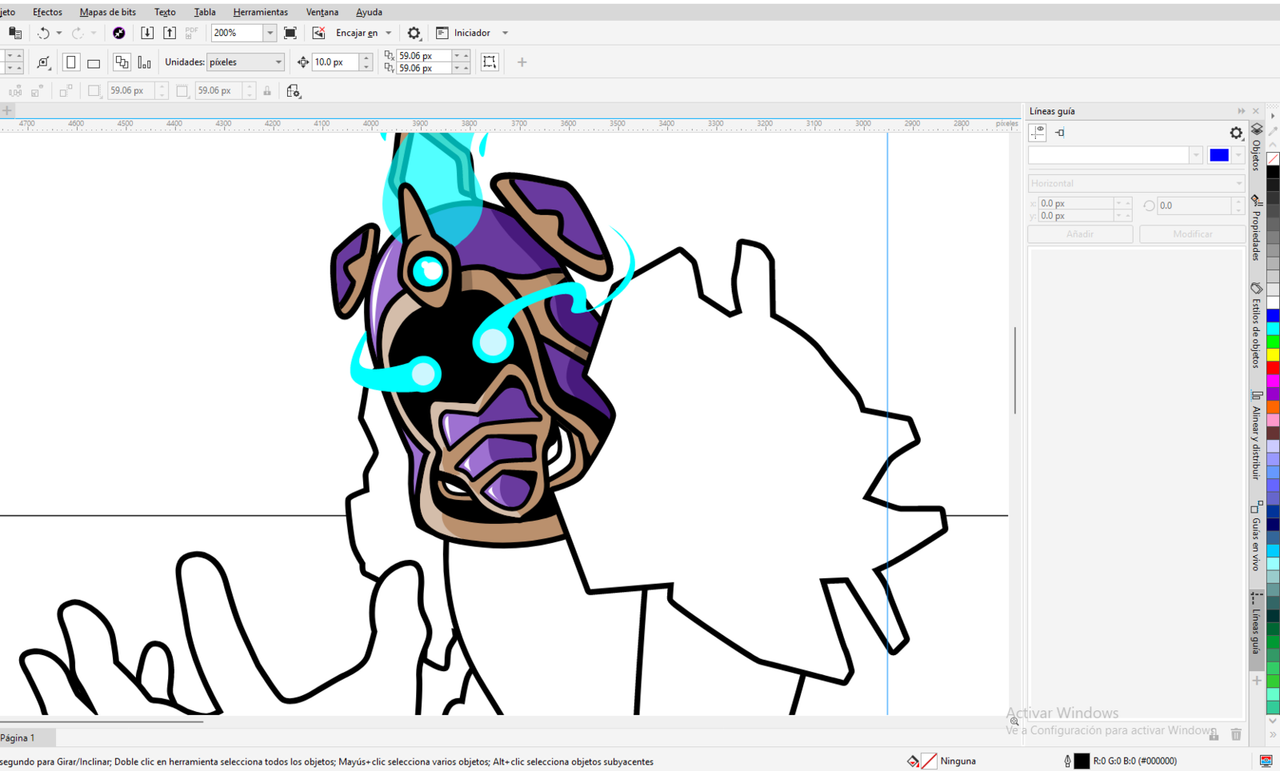
Task: Select the Página 1 tab
Action: pyautogui.click(x=18, y=738)
